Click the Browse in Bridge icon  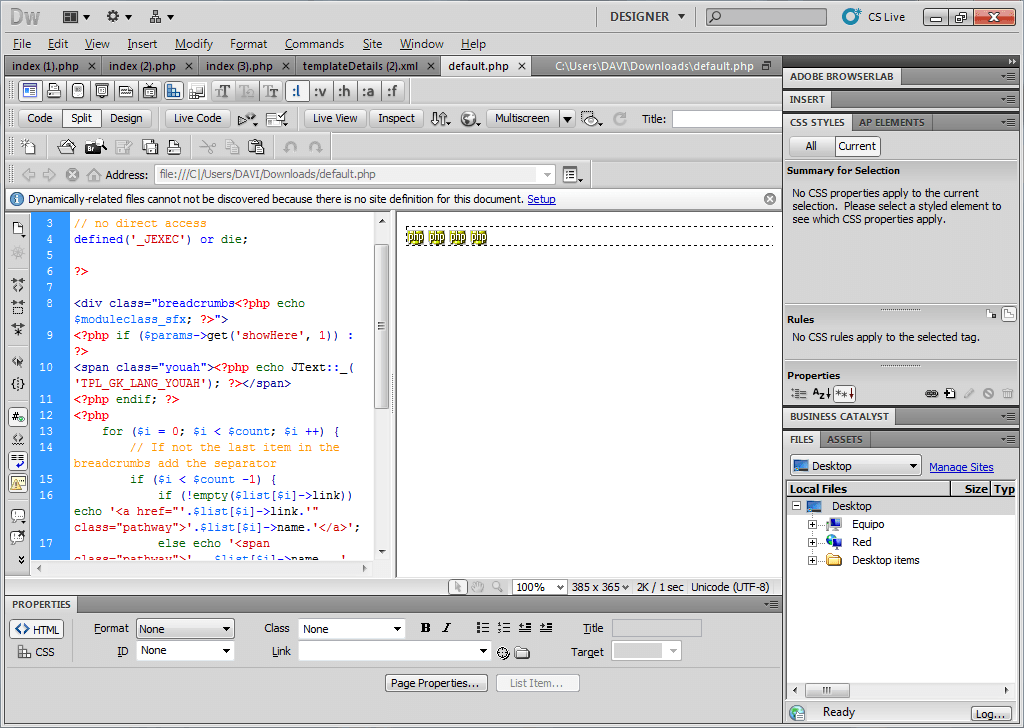pos(95,147)
